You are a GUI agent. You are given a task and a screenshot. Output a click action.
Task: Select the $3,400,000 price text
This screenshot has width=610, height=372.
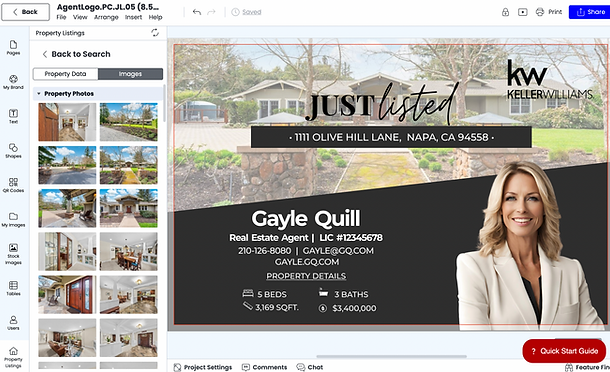354,308
